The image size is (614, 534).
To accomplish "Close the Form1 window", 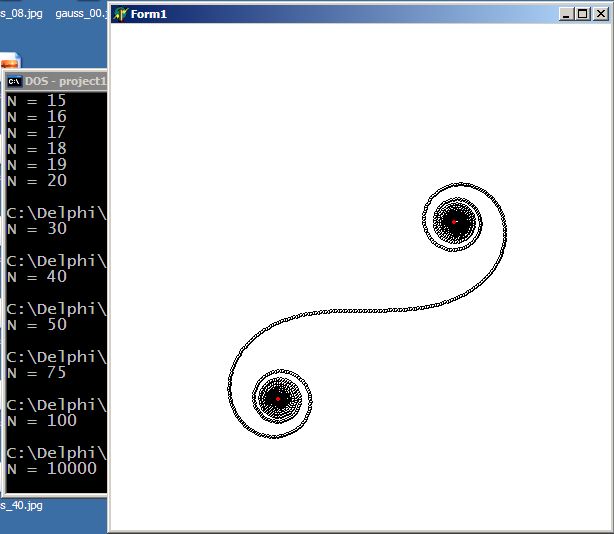I will 599,14.
